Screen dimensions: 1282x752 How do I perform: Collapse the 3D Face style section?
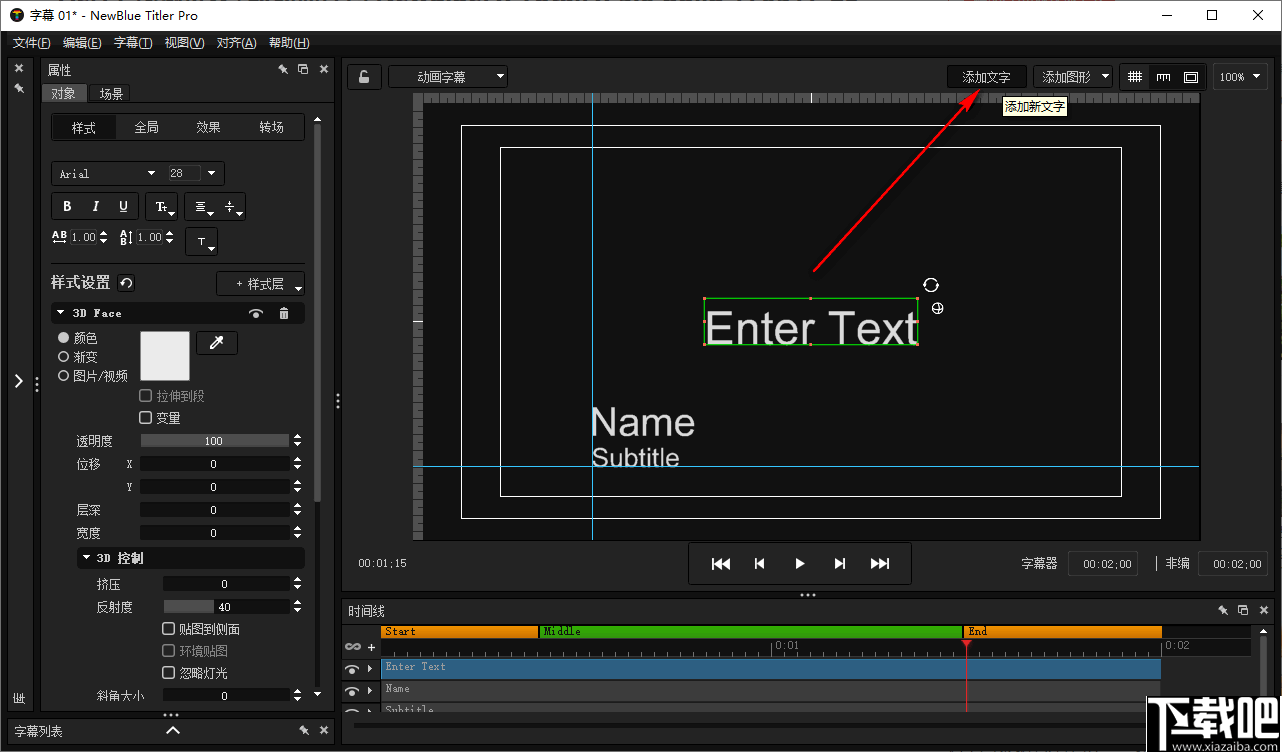(x=60, y=312)
